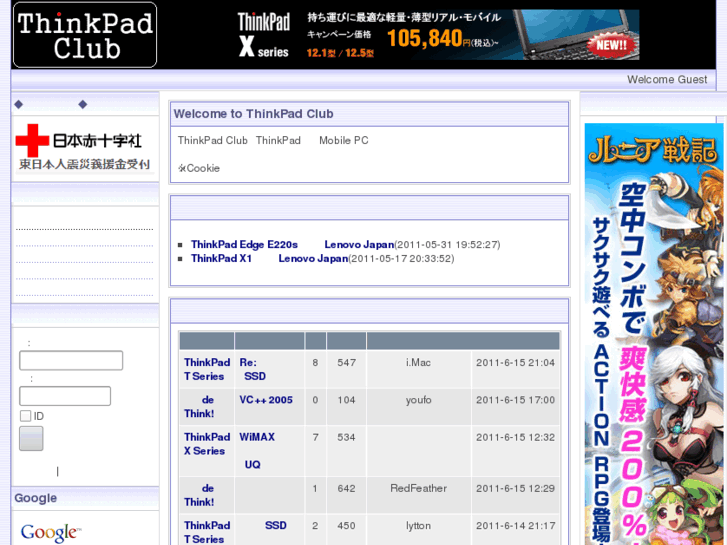Open ThinkPad T Series forum in i.Mac row
The image size is (727, 545).
click(207, 369)
